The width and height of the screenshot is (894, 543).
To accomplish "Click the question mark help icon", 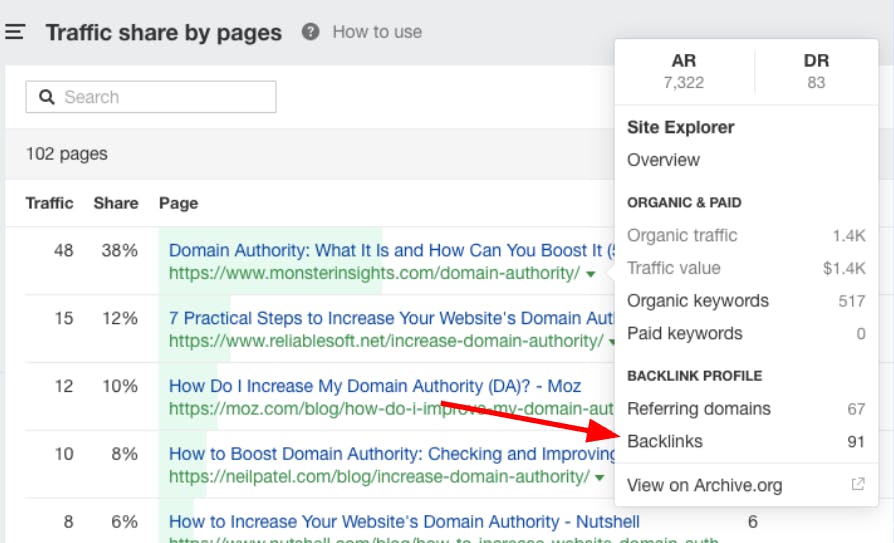I will pos(310,32).
